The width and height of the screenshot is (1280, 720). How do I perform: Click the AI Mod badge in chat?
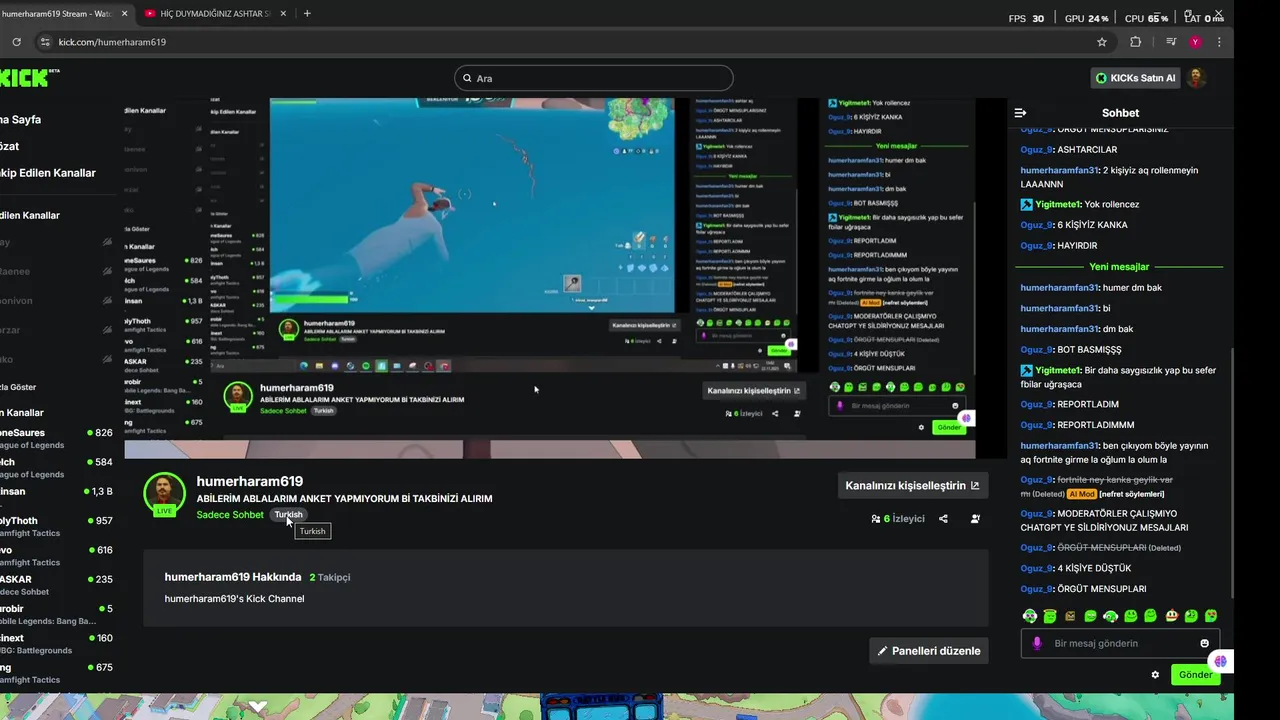click(x=1081, y=494)
